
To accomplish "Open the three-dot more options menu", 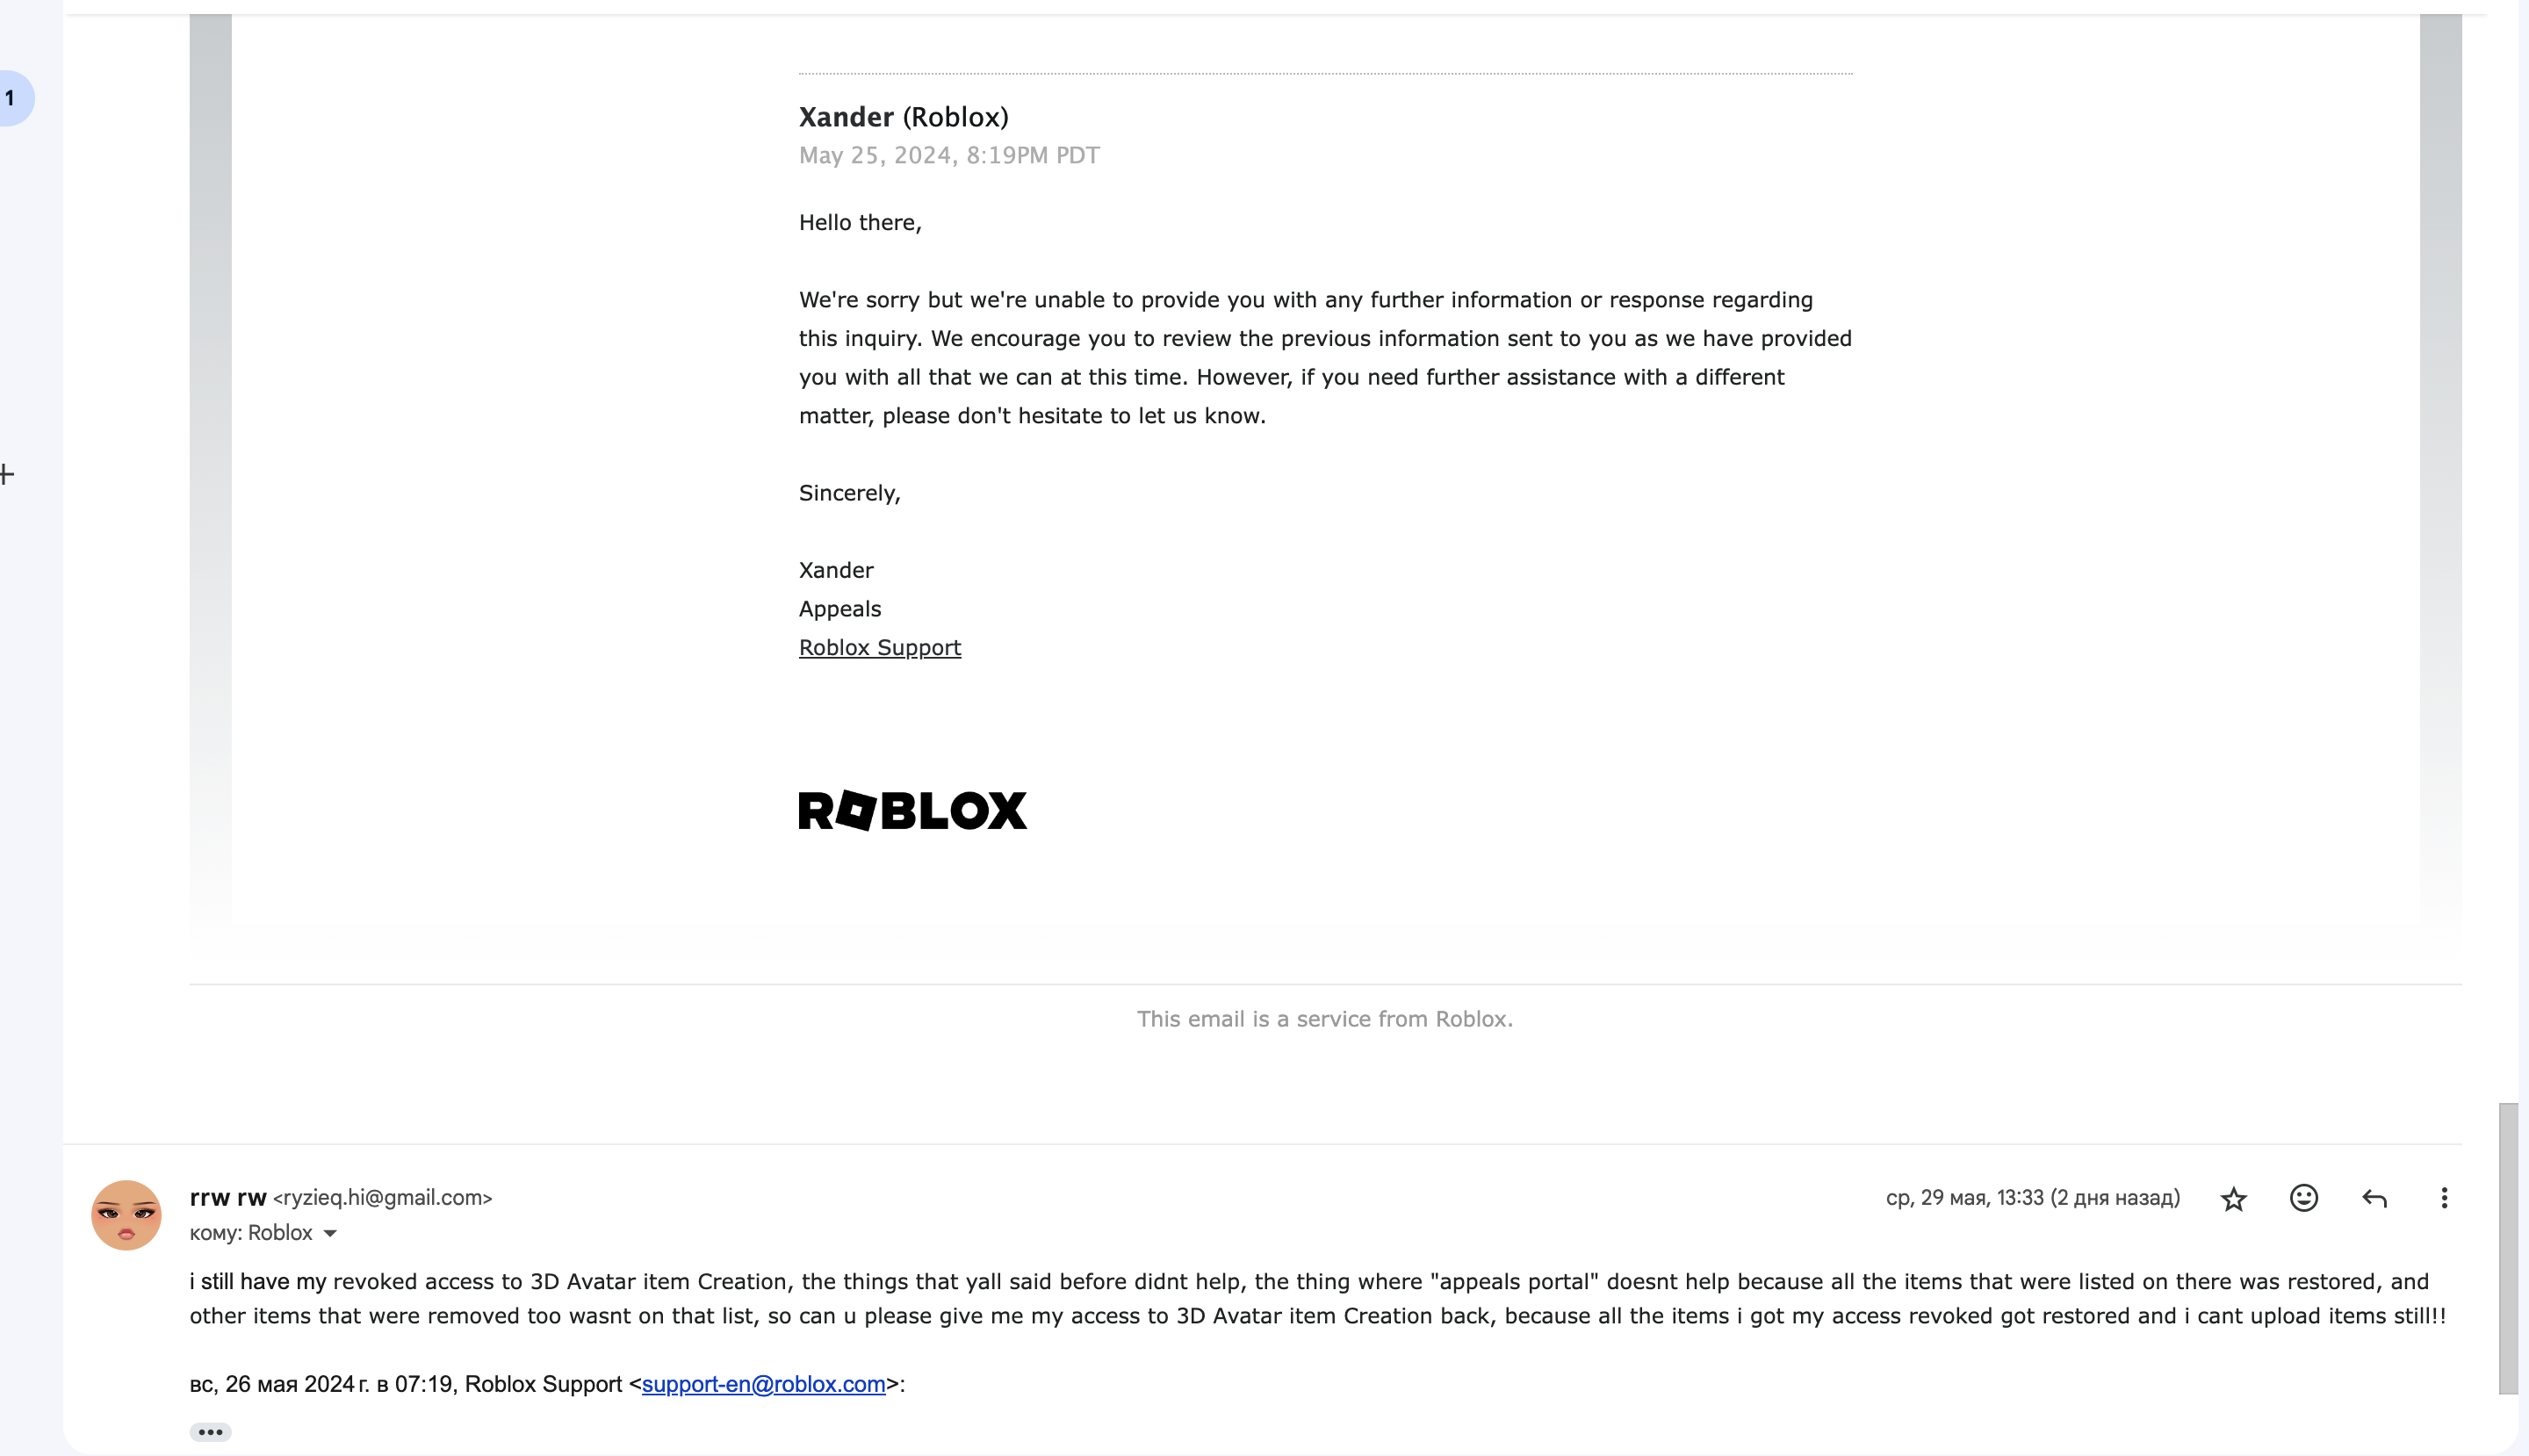I will pyautogui.click(x=2443, y=1198).
